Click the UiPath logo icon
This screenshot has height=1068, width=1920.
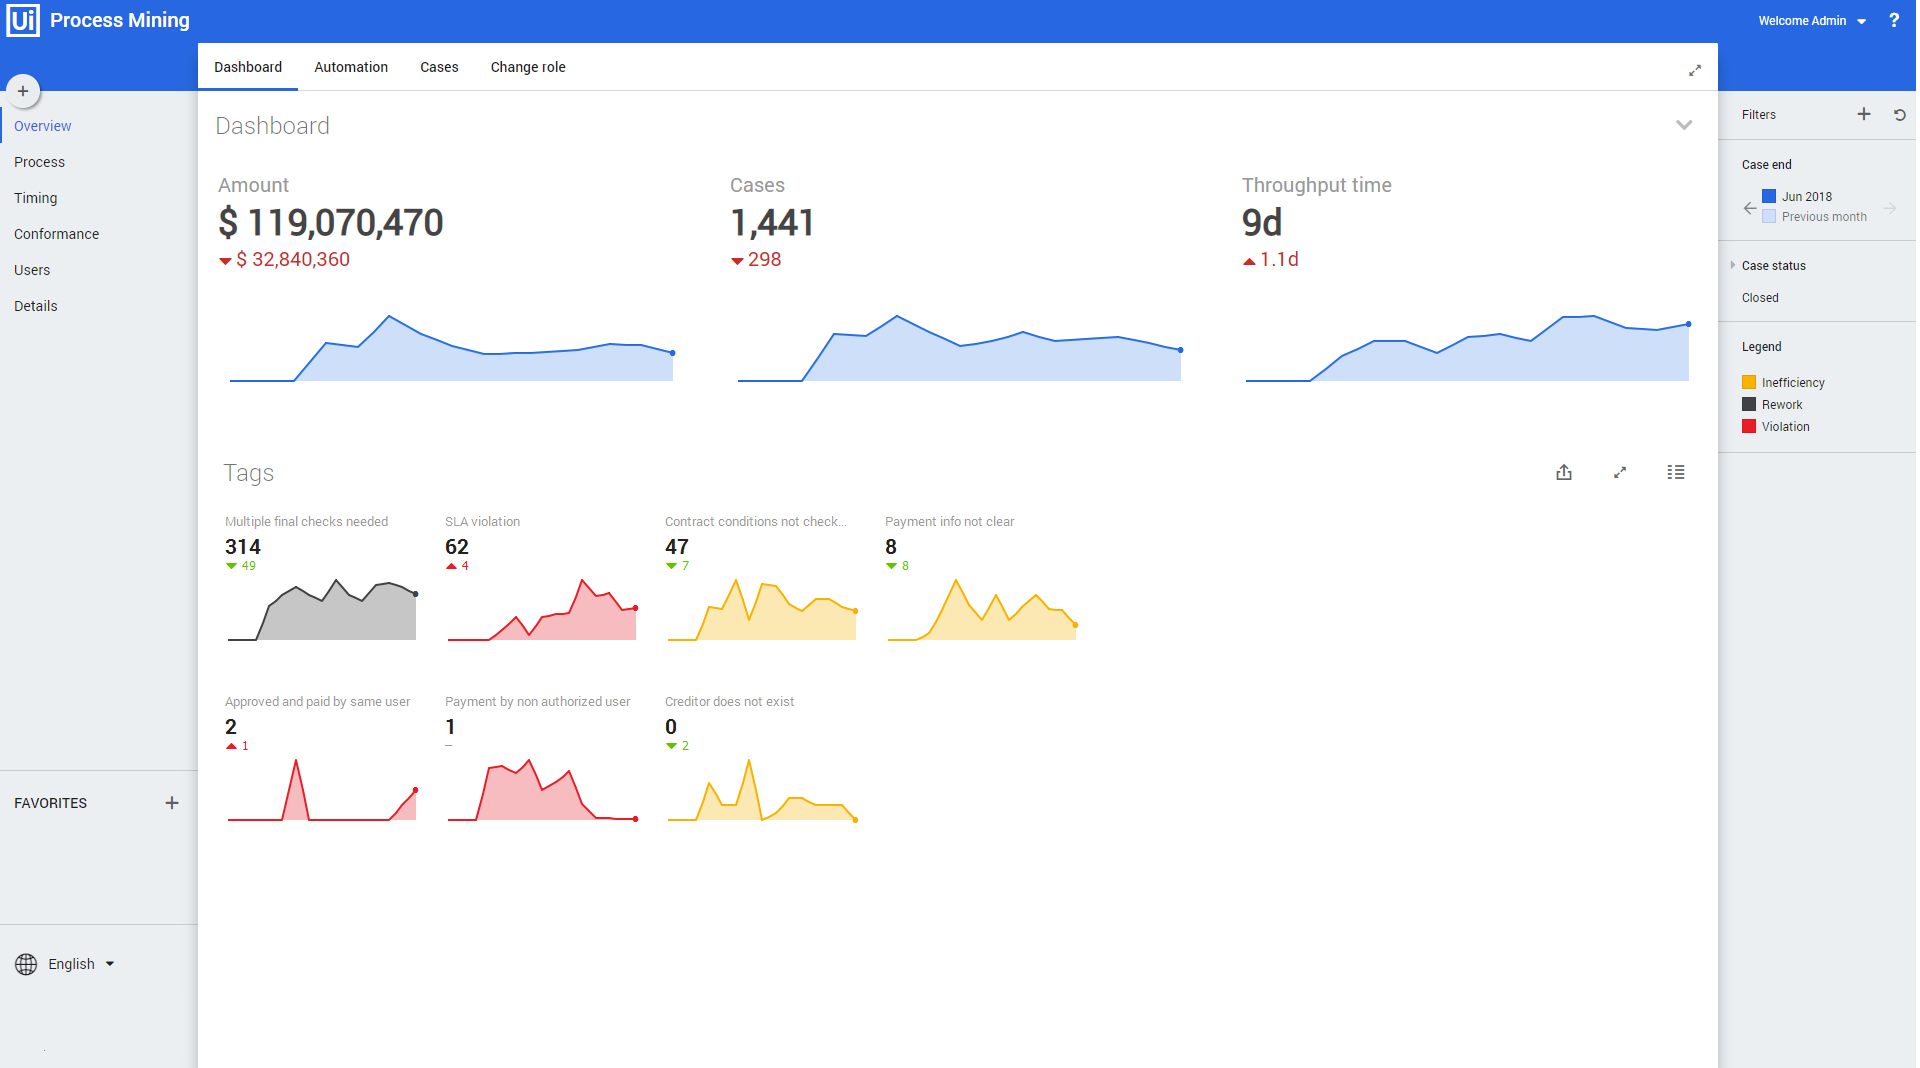(x=23, y=20)
